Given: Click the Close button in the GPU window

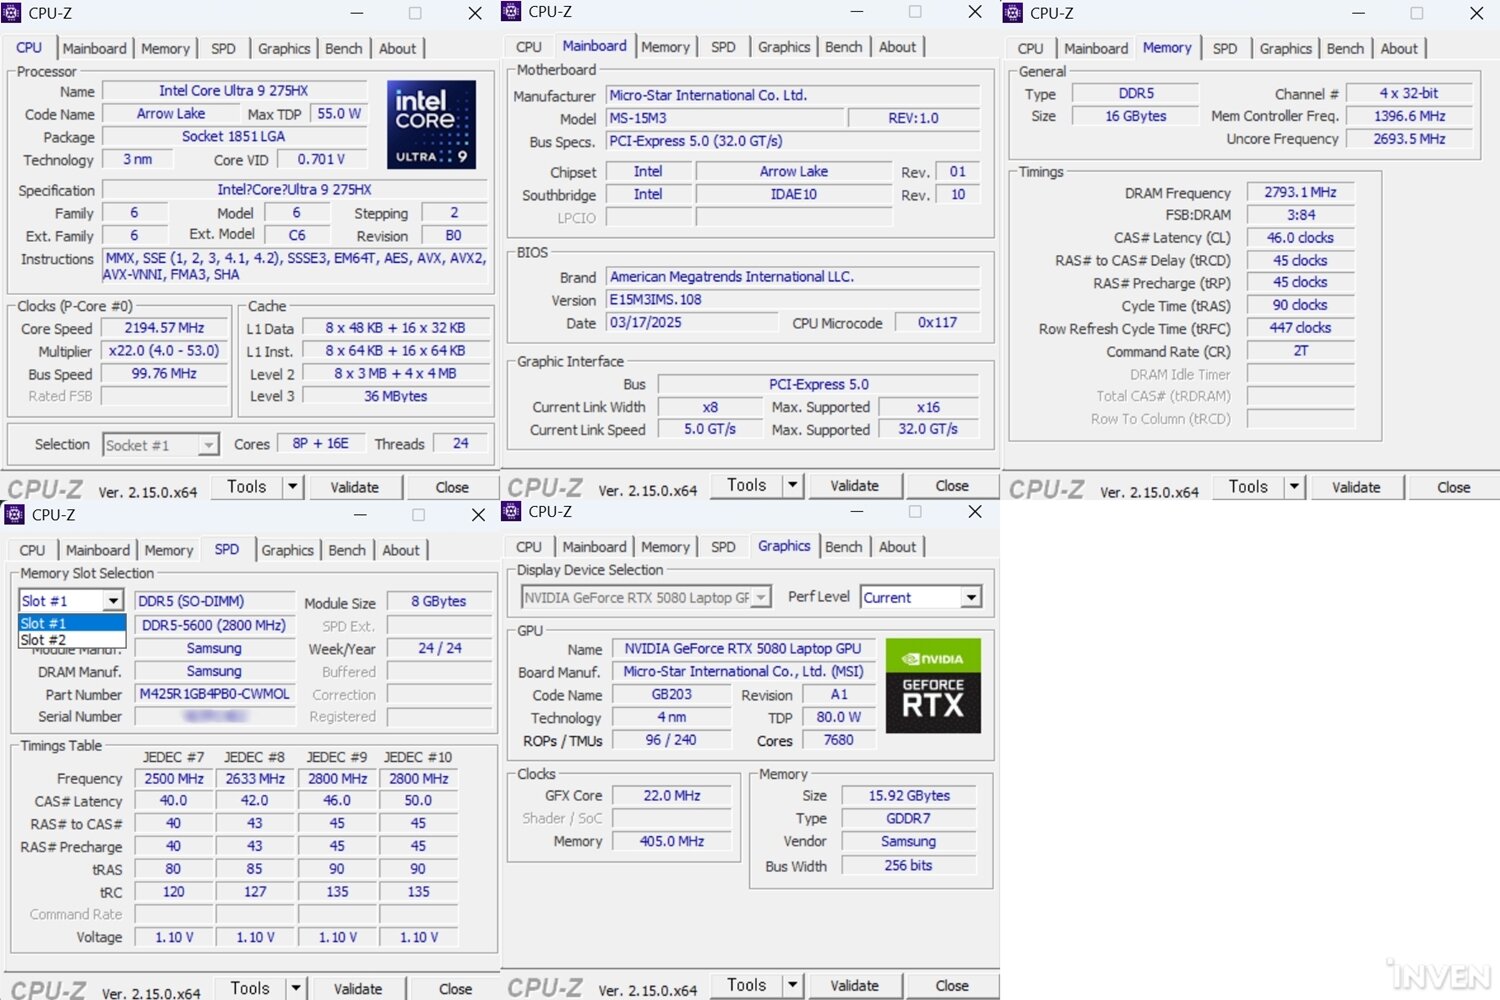Looking at the screenshot, I should coord(952,985).
